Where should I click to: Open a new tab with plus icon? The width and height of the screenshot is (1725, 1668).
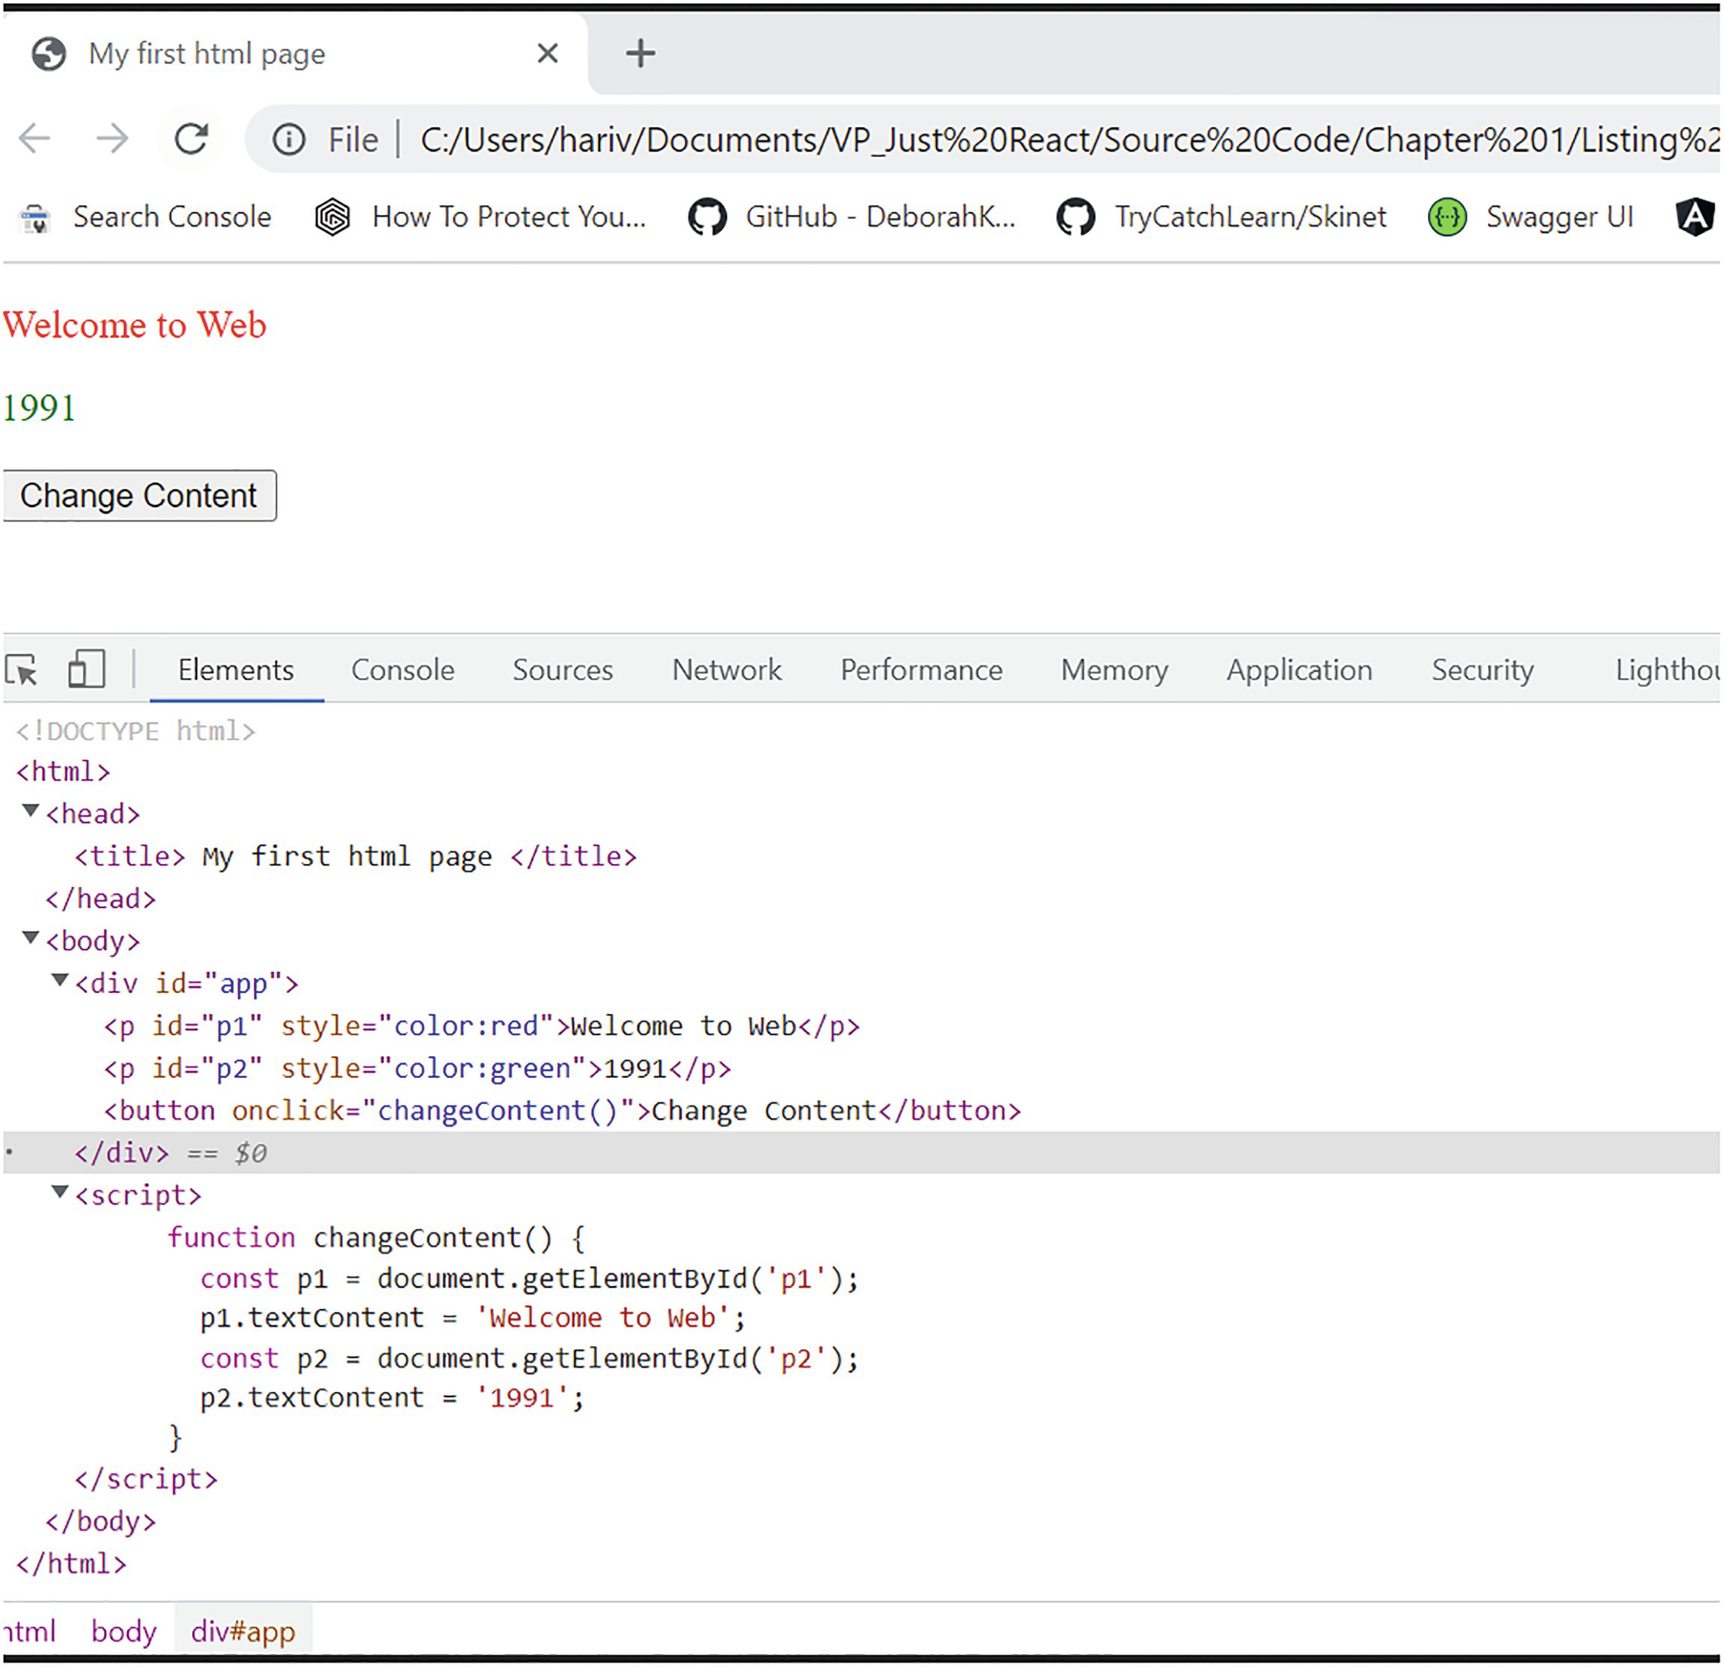tap(640, 53)
